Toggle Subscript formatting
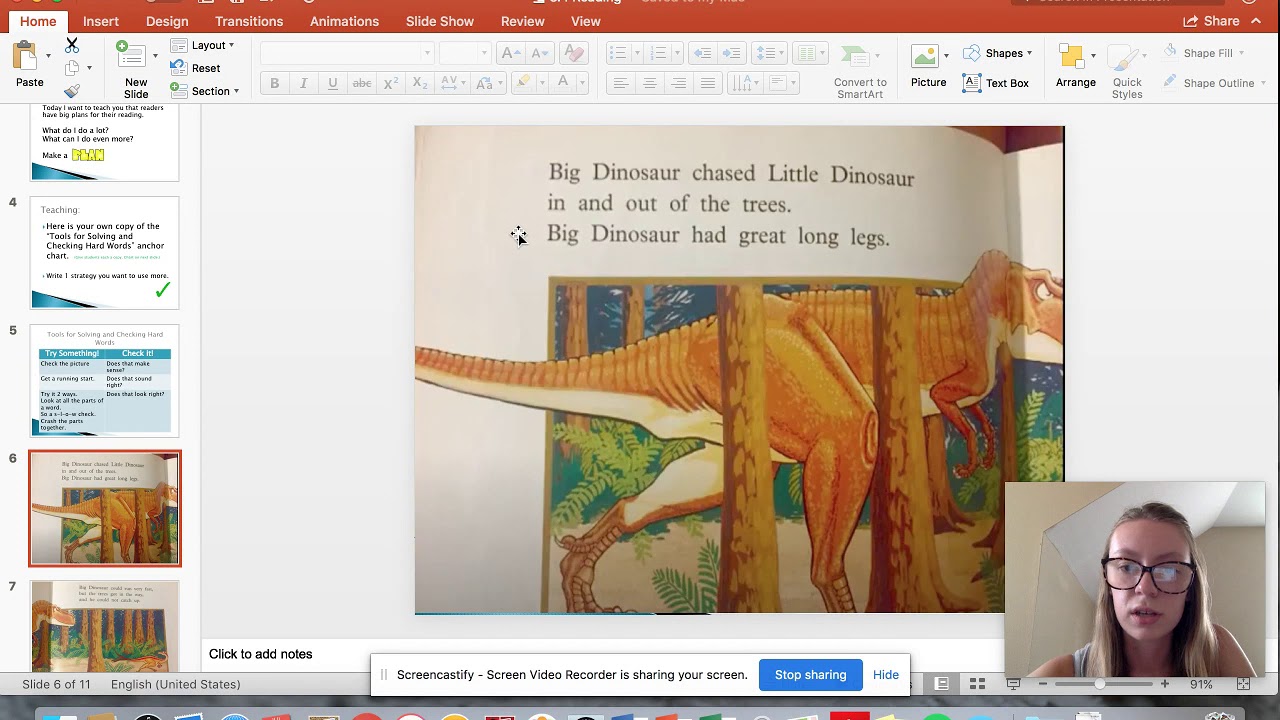Viewport: 1280px width, 720px height. click(x=420, y=83)
